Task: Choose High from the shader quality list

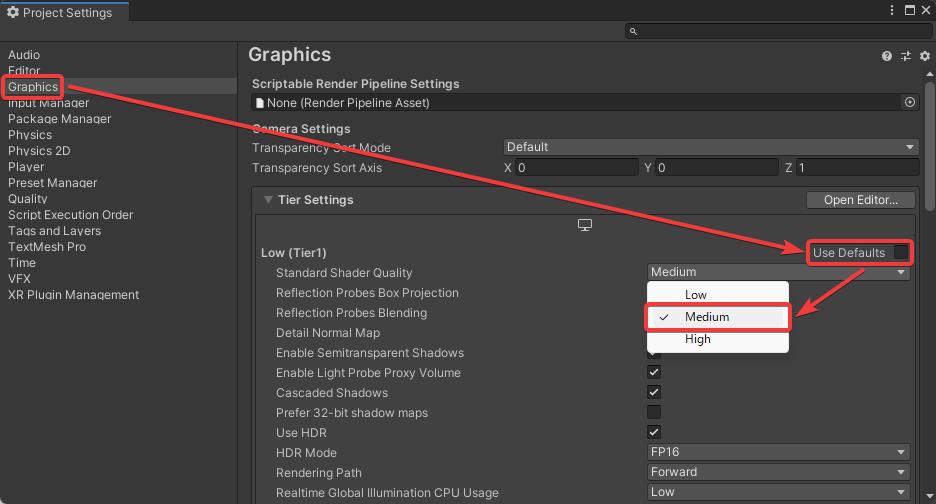Action: click(x=698, y=339)
